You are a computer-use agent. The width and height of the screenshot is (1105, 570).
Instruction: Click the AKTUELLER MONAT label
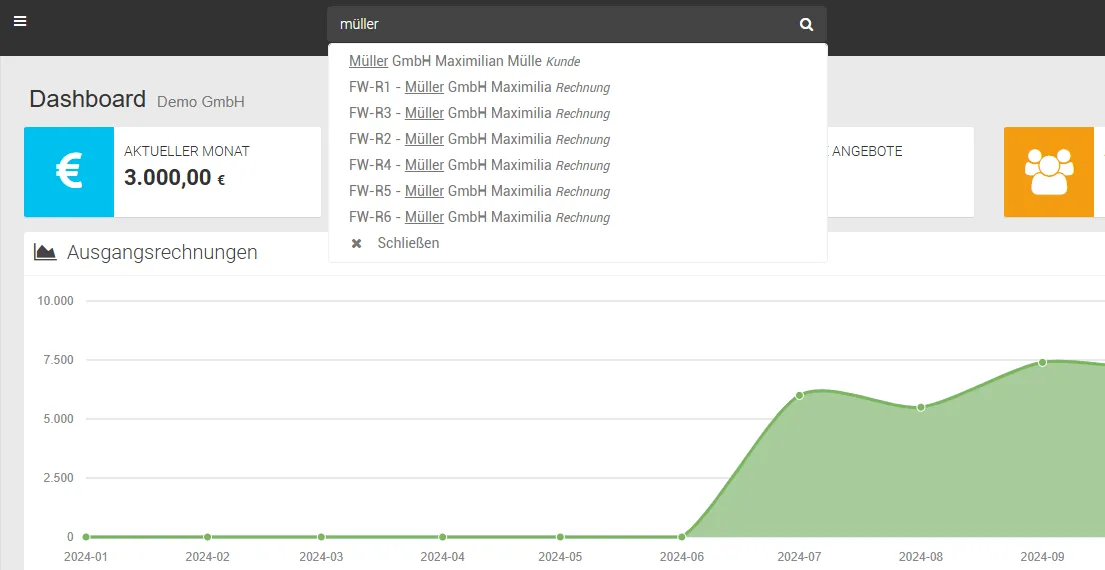click(187, 151)
